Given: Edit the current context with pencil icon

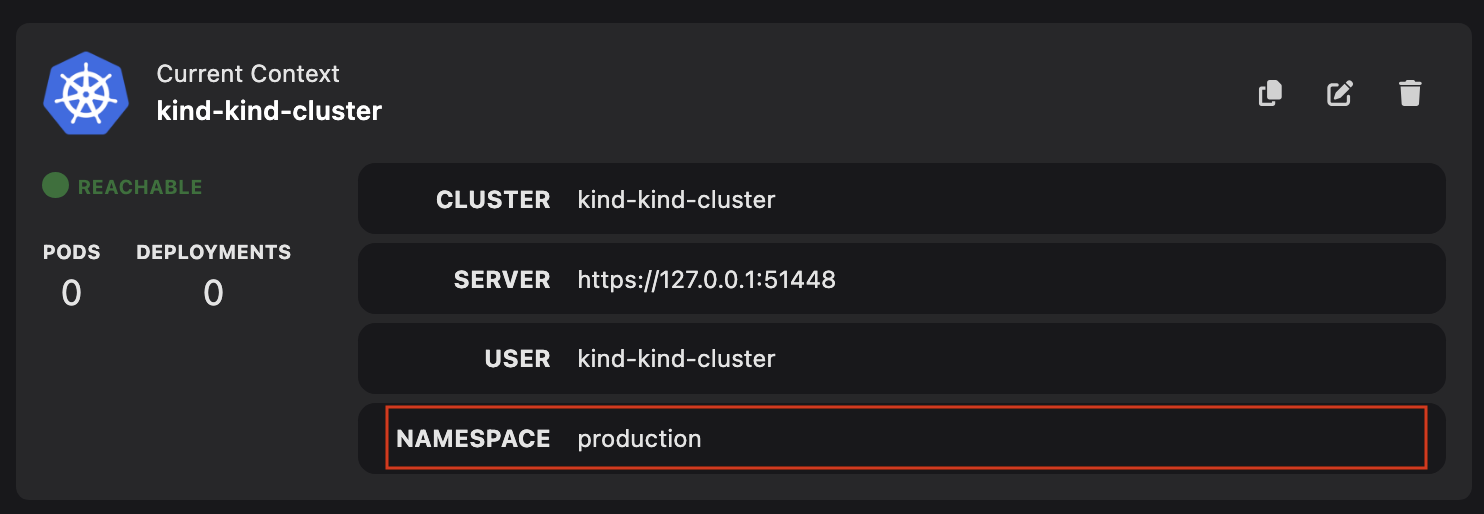Looking at the screenshot, I should (x=1340, y=94).
